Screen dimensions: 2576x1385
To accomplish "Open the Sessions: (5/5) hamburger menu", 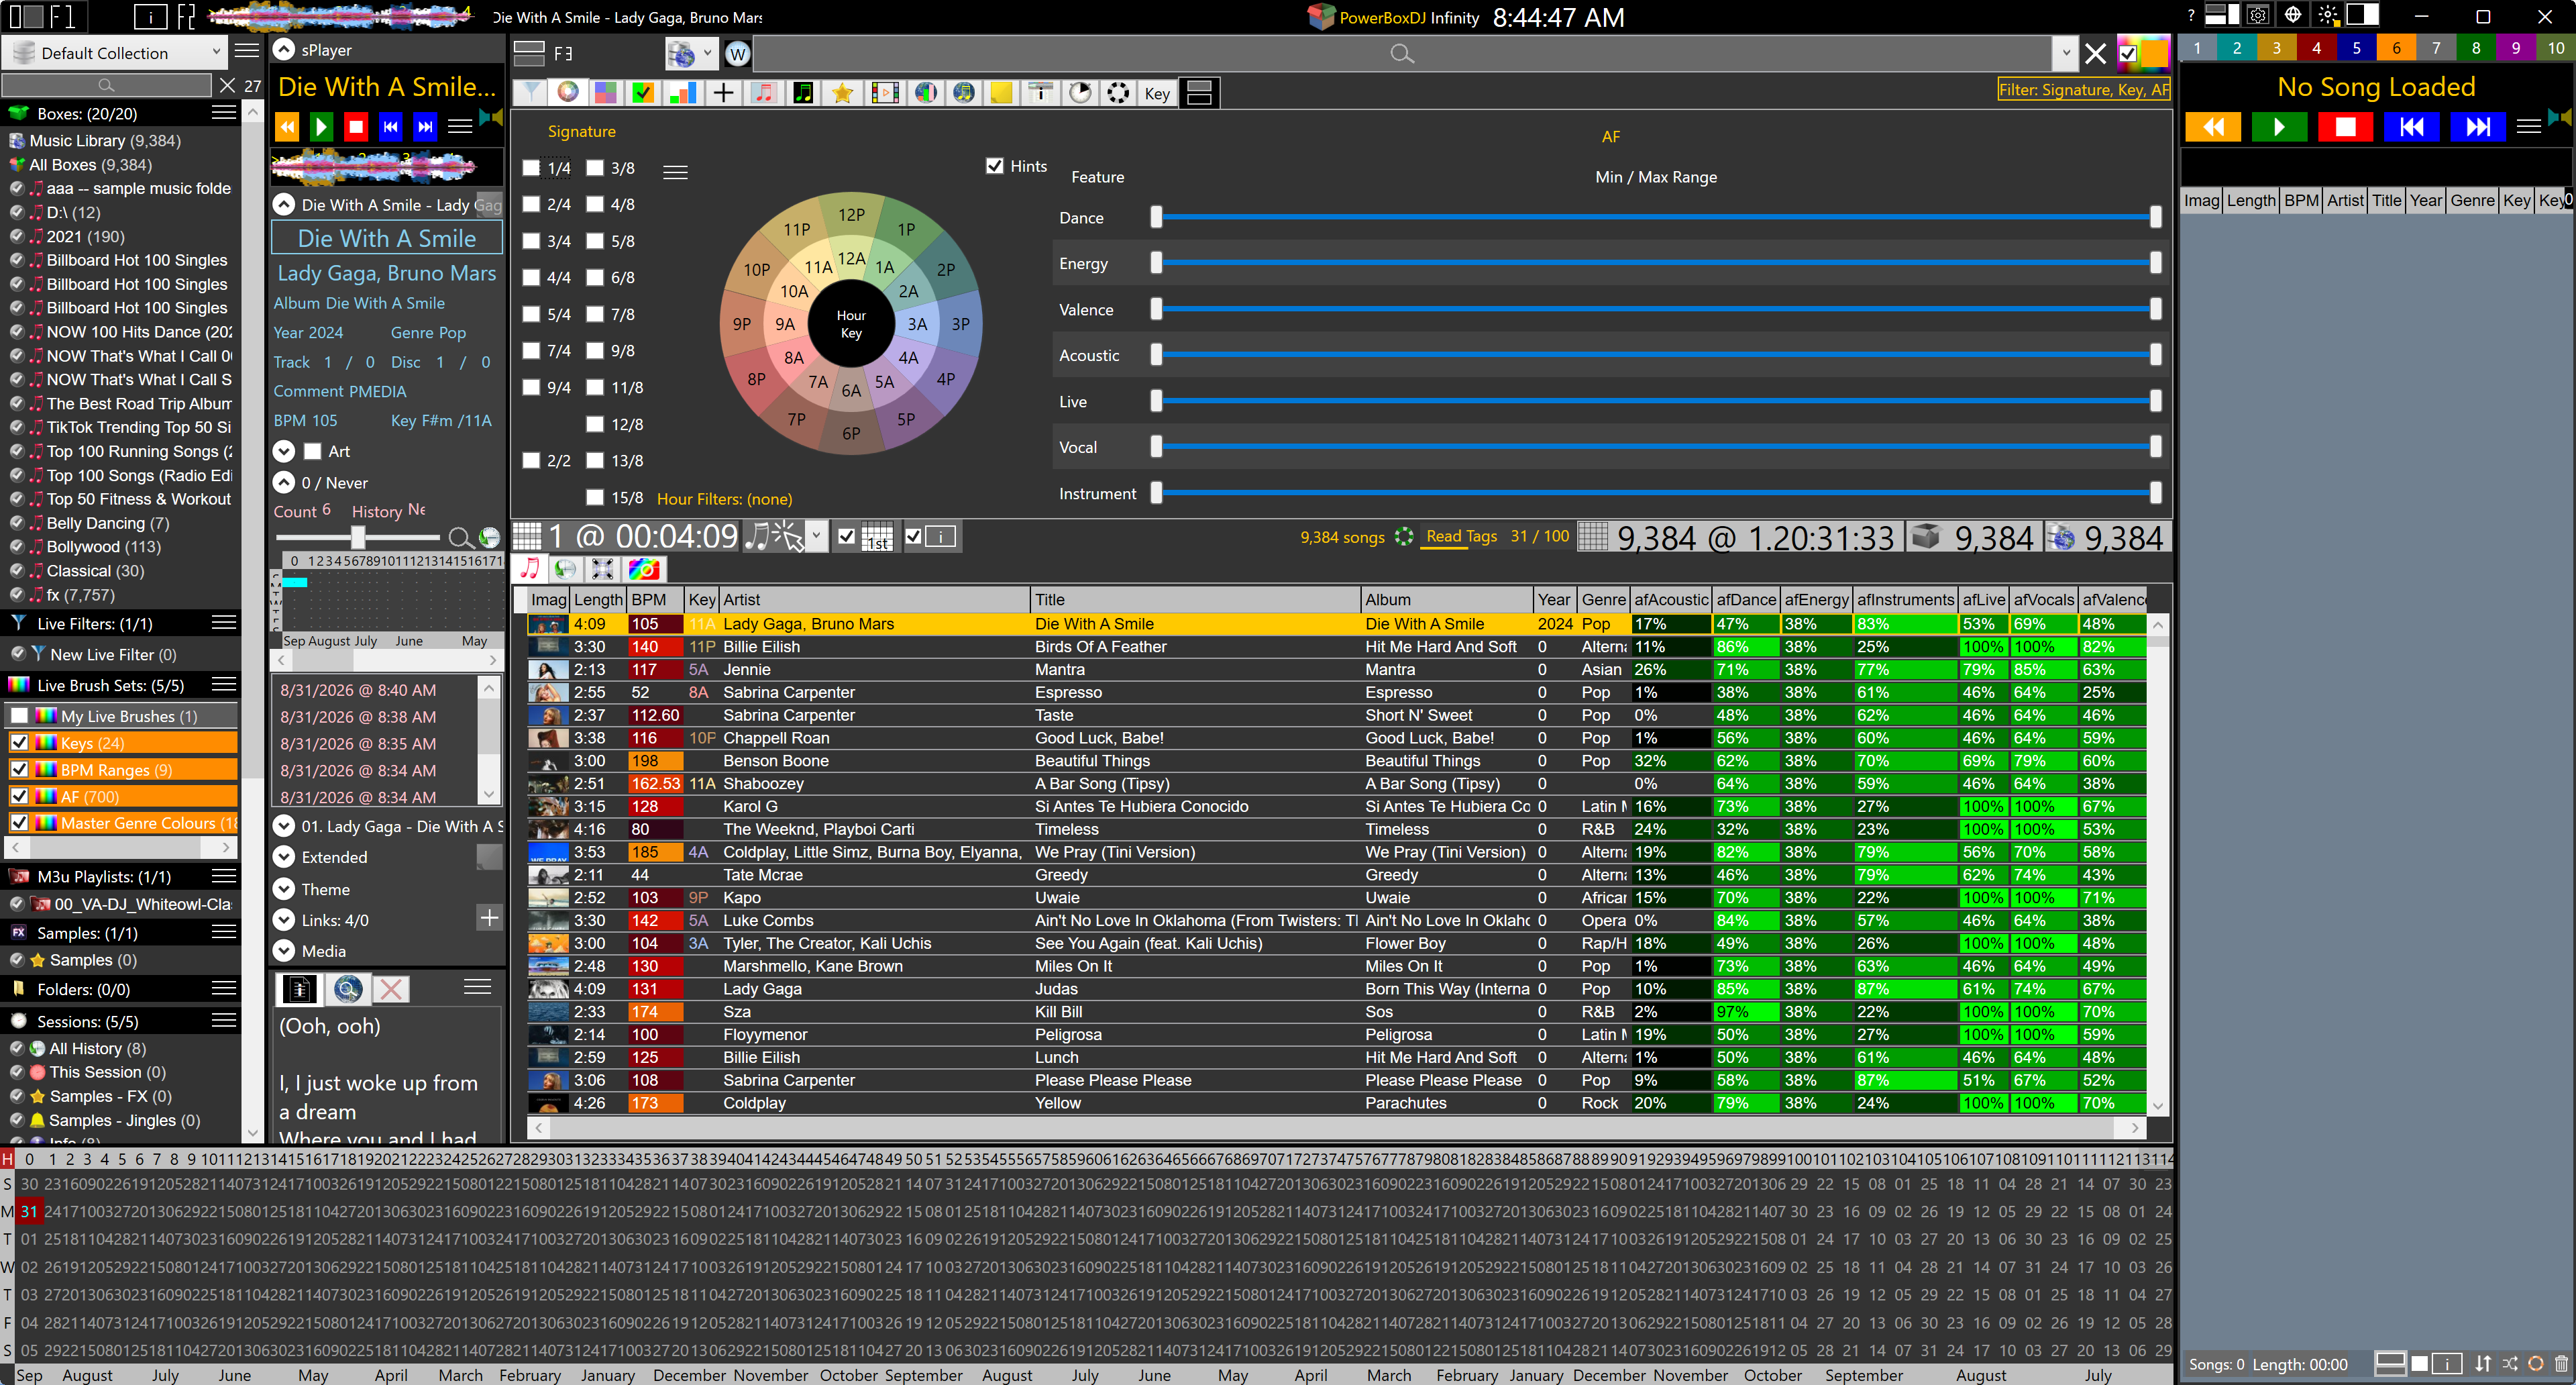I will [224, 1021].
